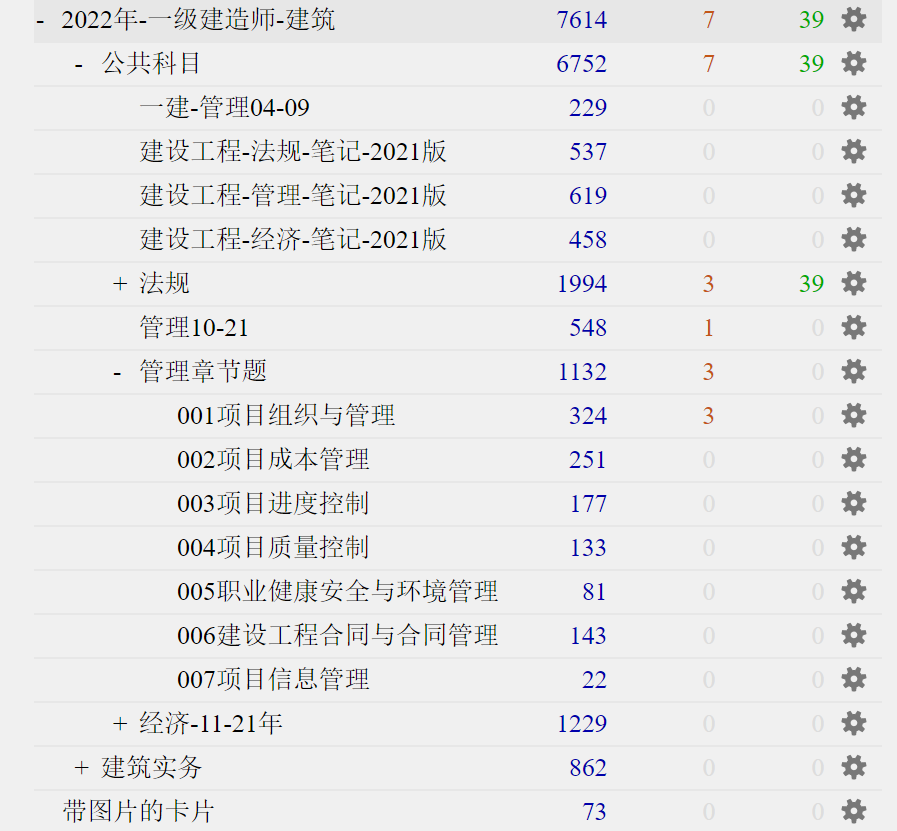Image resolution: width=897 pixels, height=831 pixels.
Task: Open options gear for 经济-11-21年 deck
Action: click(854, 724)
